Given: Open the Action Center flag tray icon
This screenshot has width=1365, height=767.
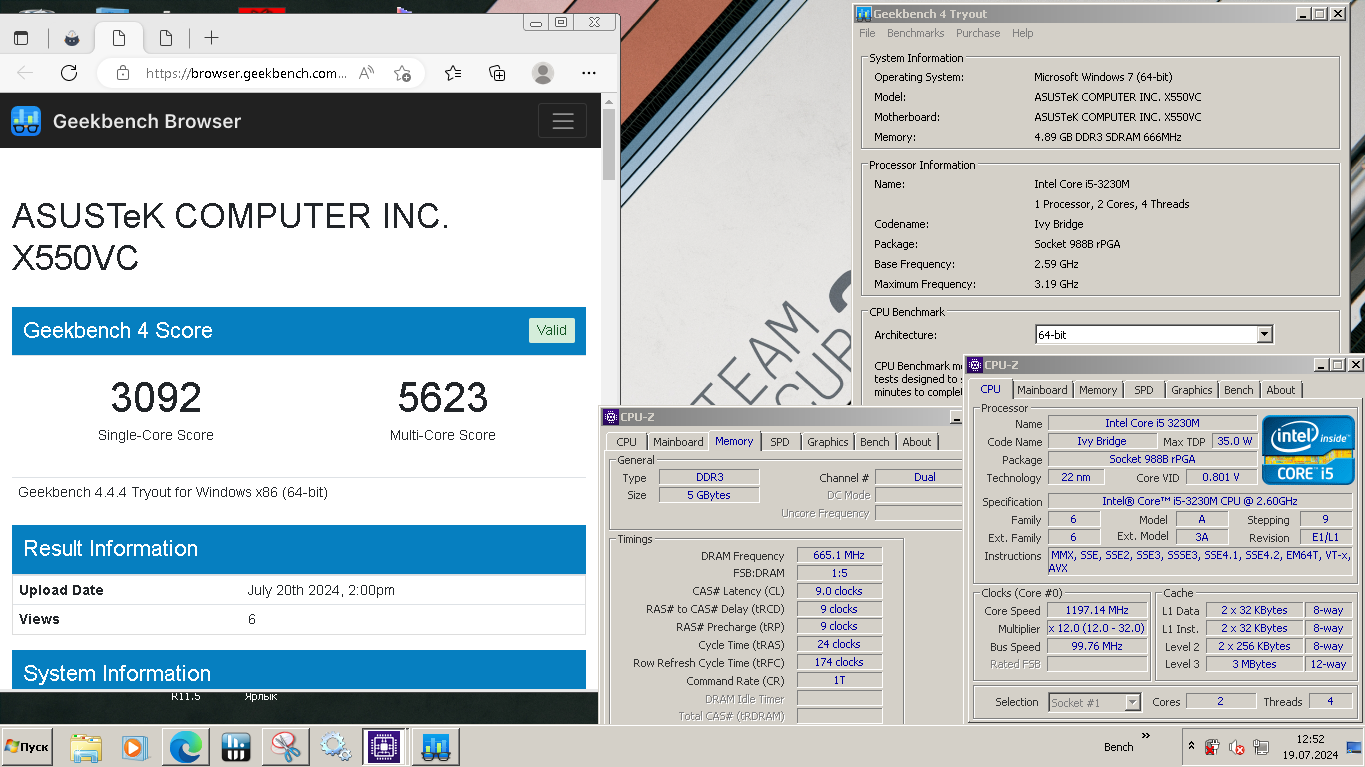Looking at the screenshot, I should 1212,747.
